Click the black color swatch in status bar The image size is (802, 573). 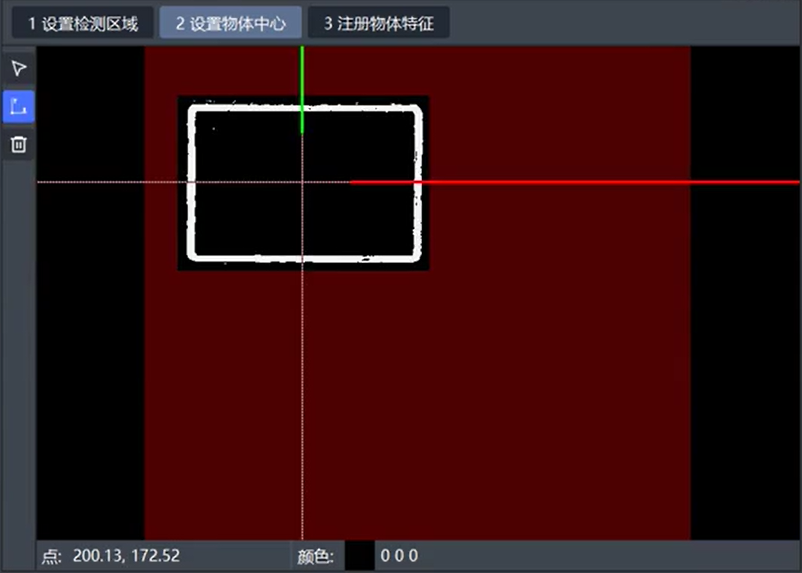pos(360,556)
